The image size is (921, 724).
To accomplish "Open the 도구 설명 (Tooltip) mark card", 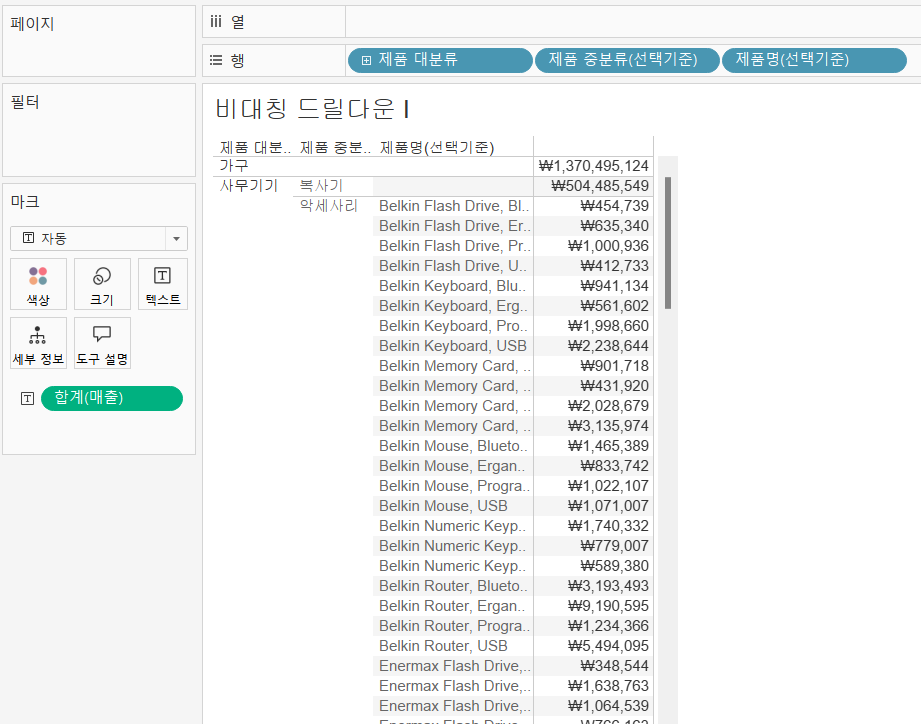I will pos(102,344).
